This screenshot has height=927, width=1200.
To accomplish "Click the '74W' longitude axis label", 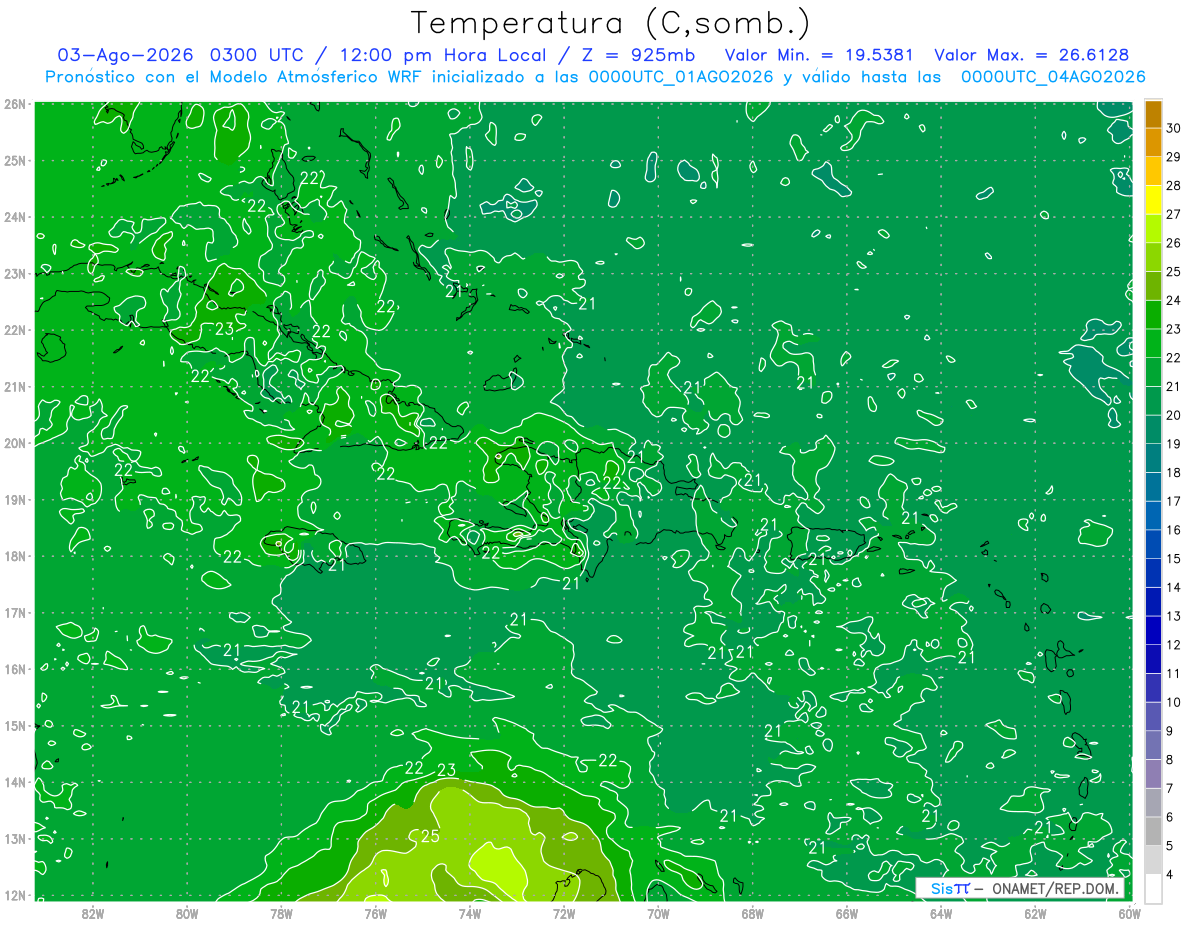I will pyautogui.click(x=470, y=913).
